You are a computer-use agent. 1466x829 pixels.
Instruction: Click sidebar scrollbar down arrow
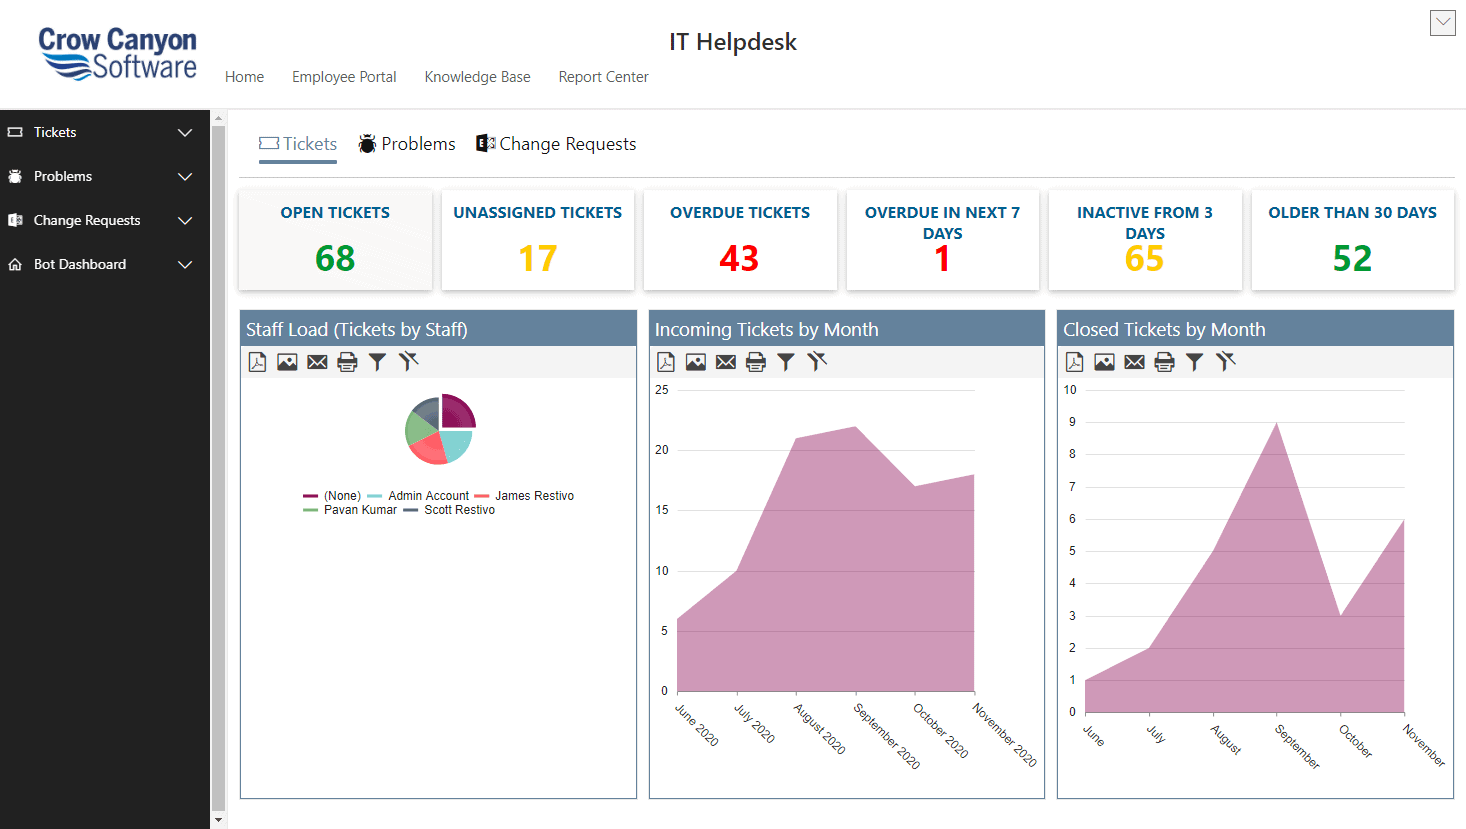click(x=218, y=820)
